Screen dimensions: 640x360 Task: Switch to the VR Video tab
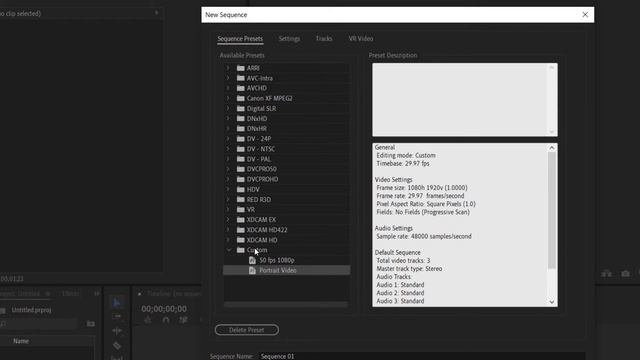tap(360, 39)
